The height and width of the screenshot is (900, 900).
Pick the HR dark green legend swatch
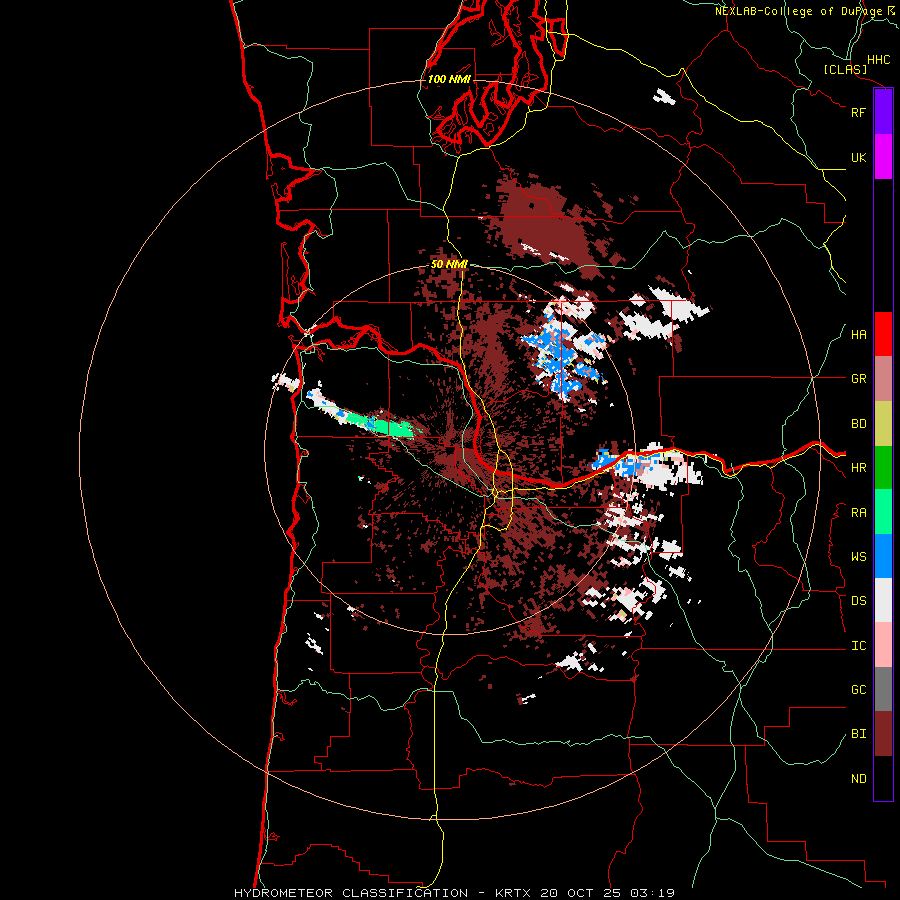(x=883, y=467)
